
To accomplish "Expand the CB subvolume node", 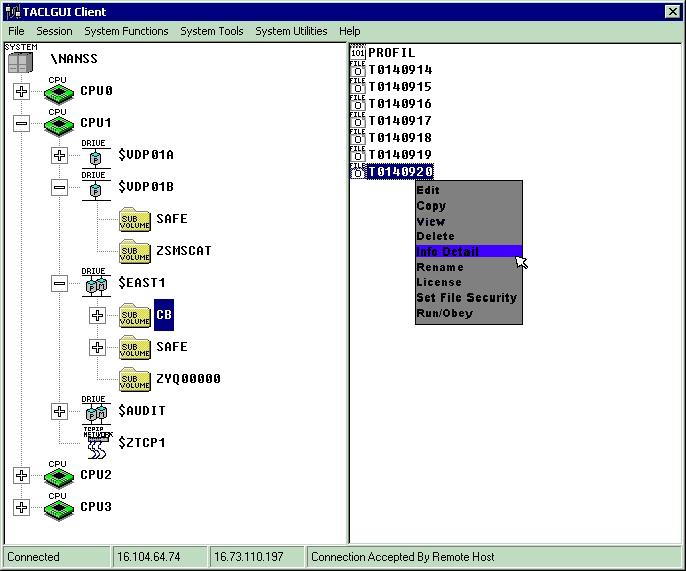I will click(97, 315).
